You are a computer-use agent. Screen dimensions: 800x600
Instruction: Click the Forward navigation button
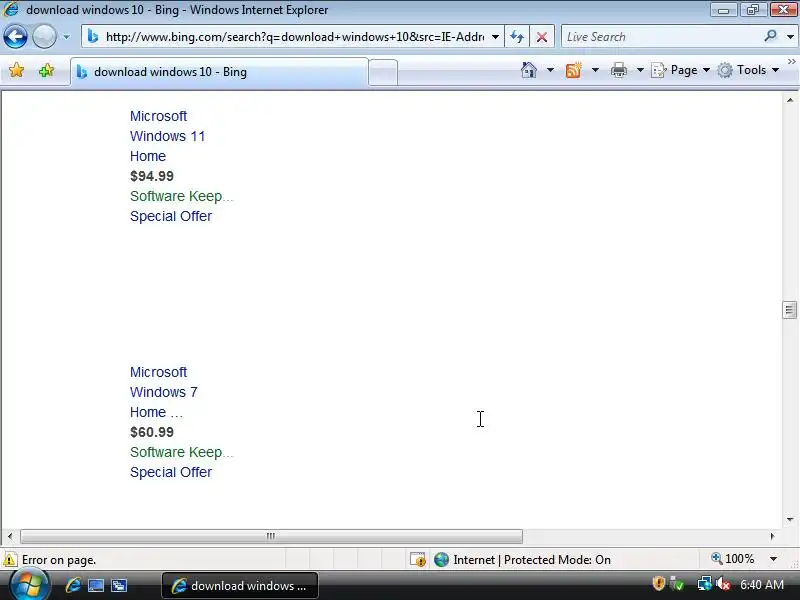(44, 37)
